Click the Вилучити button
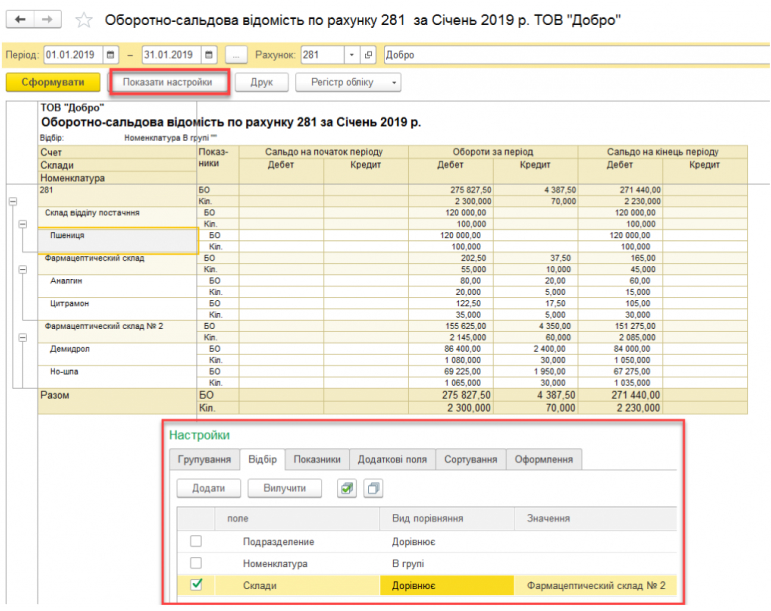This screenshot has width=771, height=611. 285,488
